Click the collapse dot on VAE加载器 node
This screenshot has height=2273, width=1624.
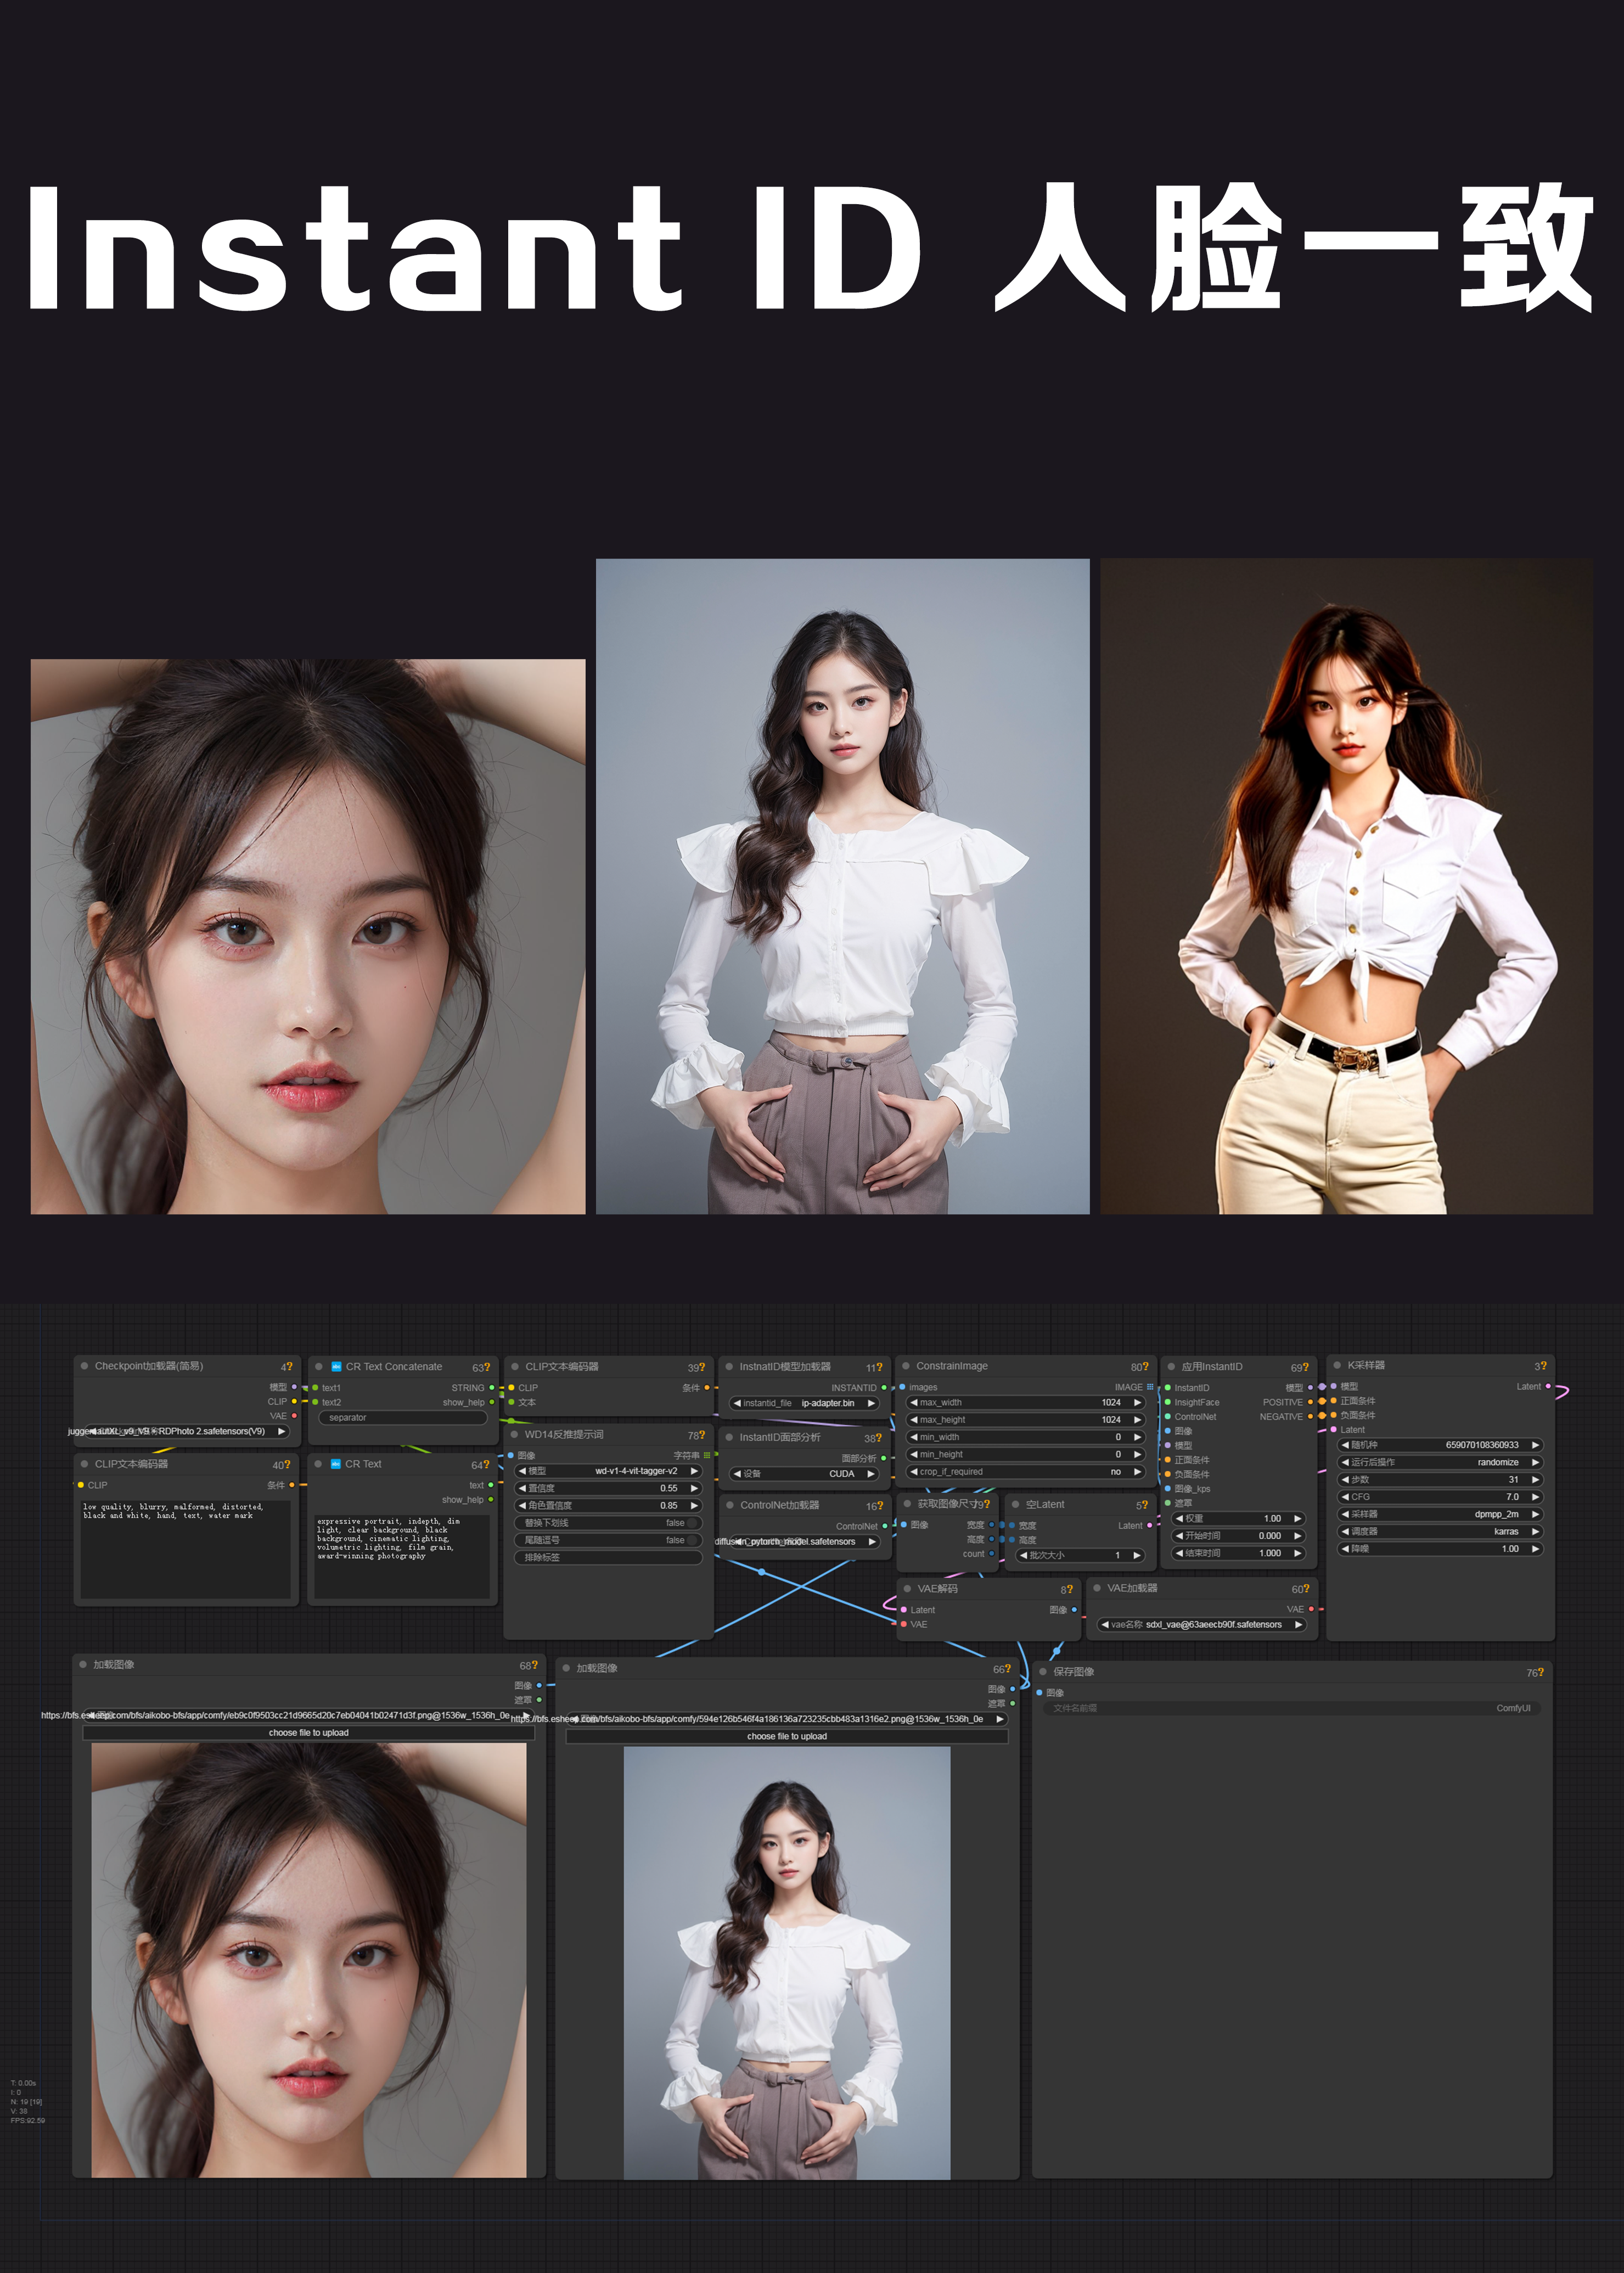tap(1097, 1588)
